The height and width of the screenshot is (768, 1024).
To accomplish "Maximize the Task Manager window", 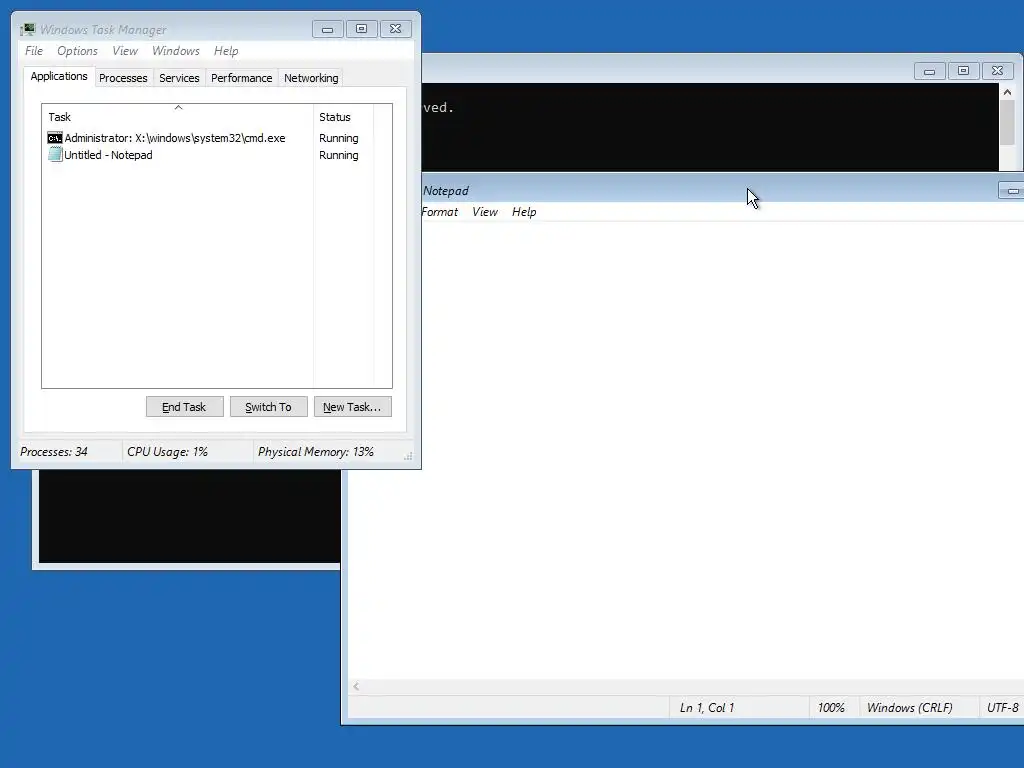I will pos(361,29).
